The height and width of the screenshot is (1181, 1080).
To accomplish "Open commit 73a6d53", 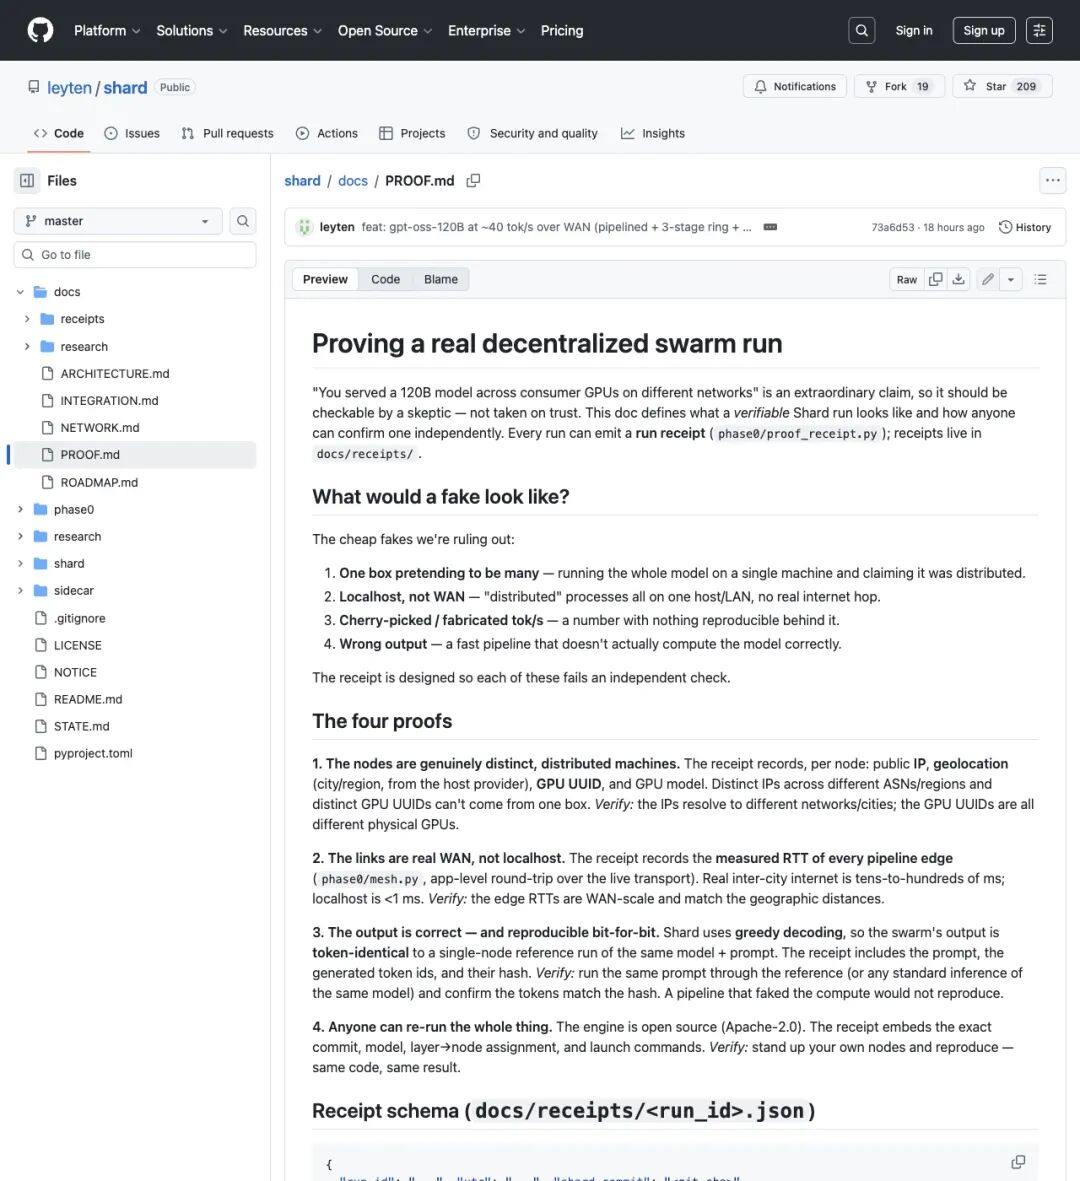I will pos(892,227).
